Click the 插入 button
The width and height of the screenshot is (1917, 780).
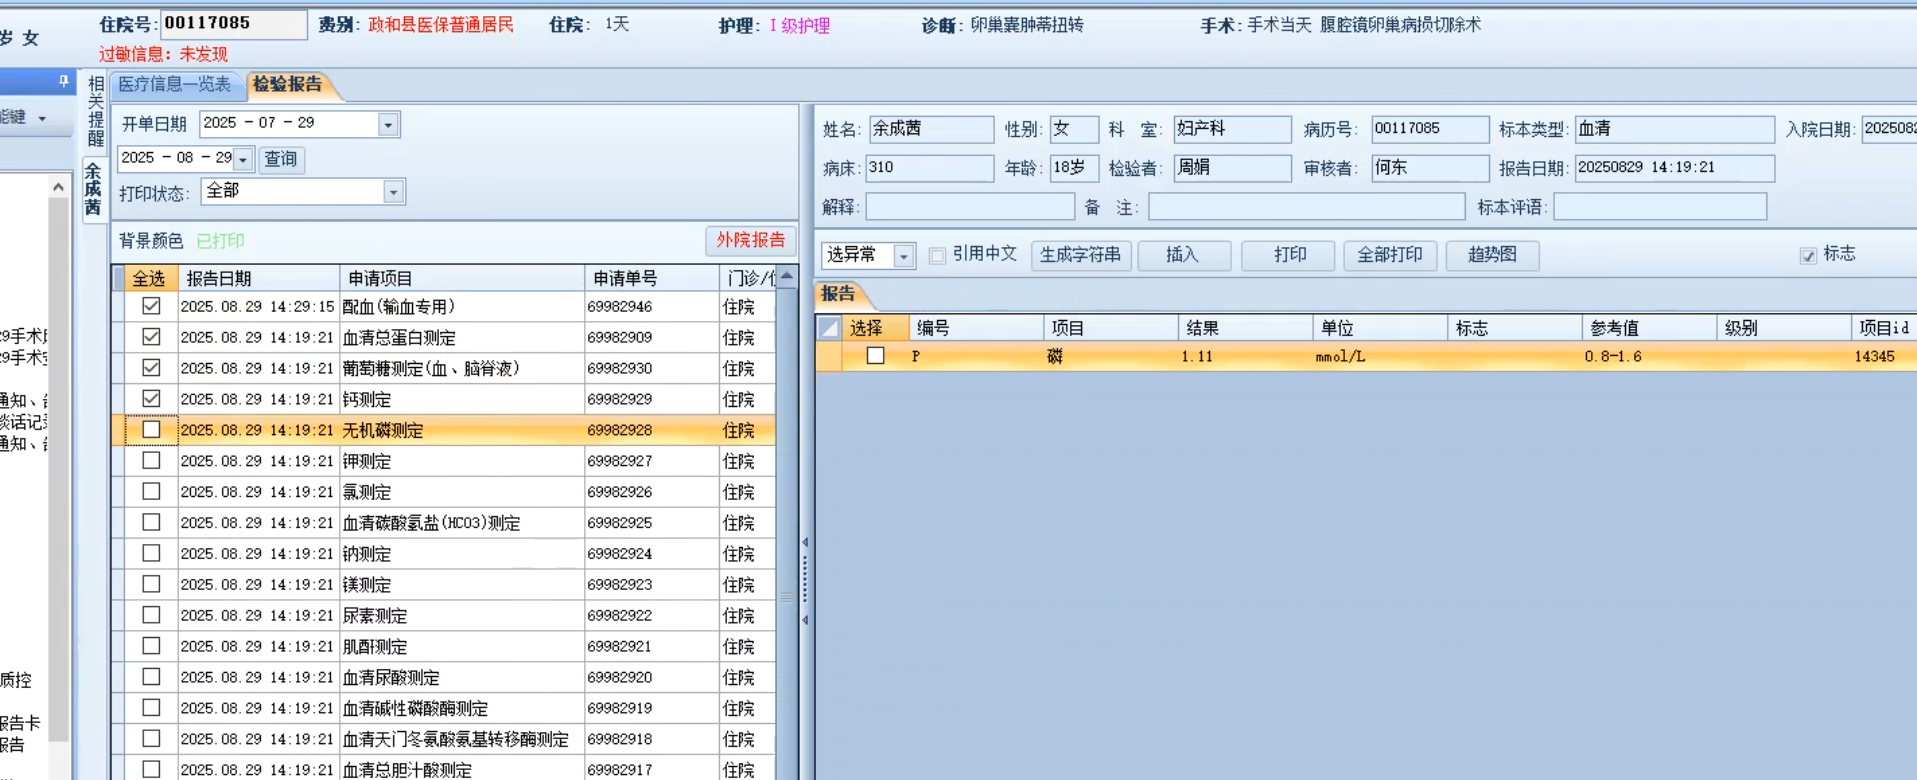tap(1183, 255)
